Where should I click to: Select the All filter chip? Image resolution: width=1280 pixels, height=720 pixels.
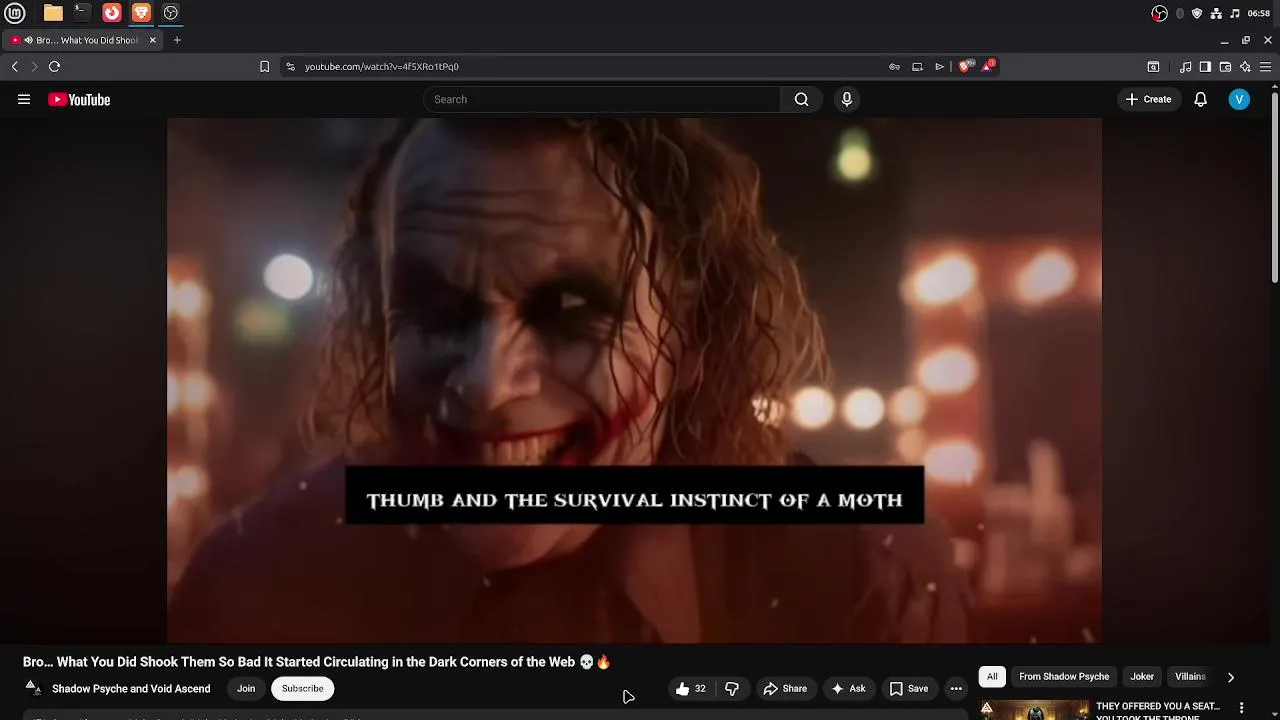coord(992,677)
